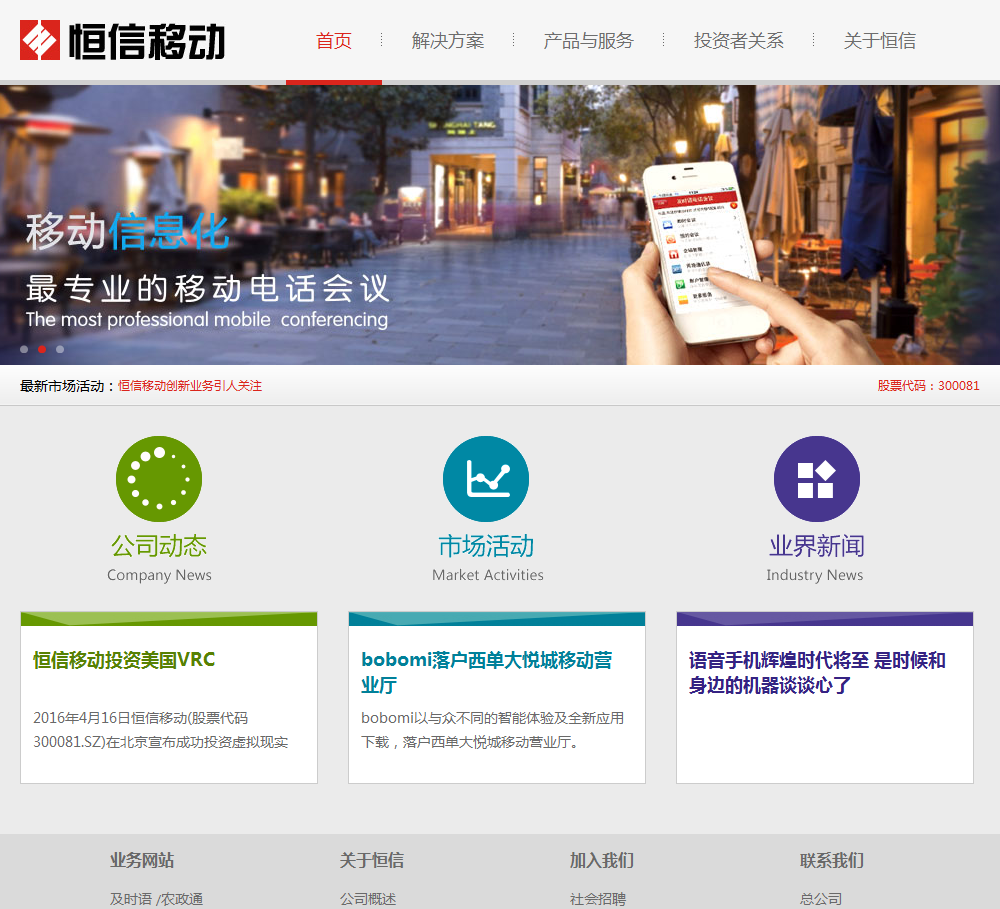Click the green top bar of 恒信移动投资美国VRC card
The height and width of the screenshot is (909, 1000).
coord(169,619)
